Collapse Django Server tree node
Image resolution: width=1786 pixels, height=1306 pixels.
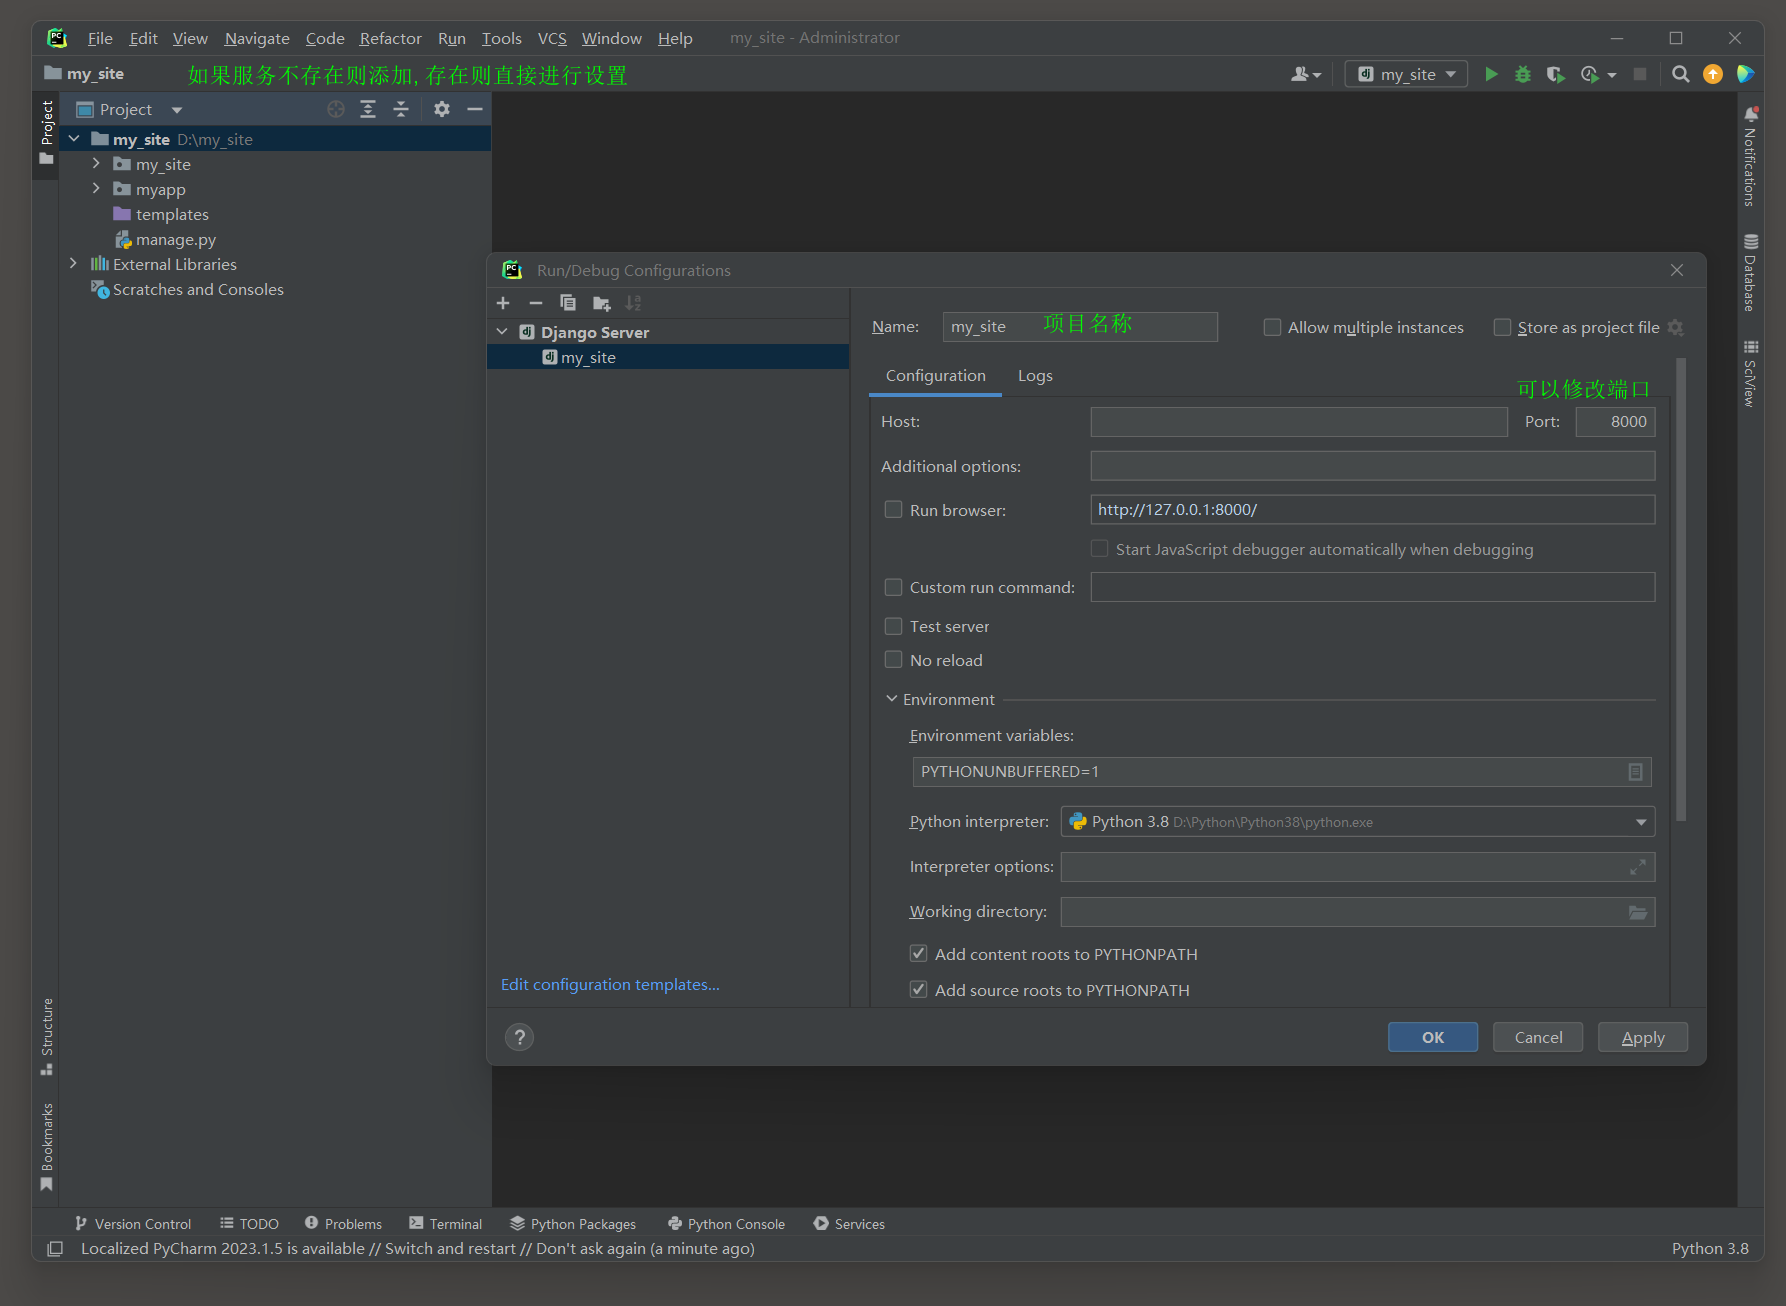click(503, 331)
